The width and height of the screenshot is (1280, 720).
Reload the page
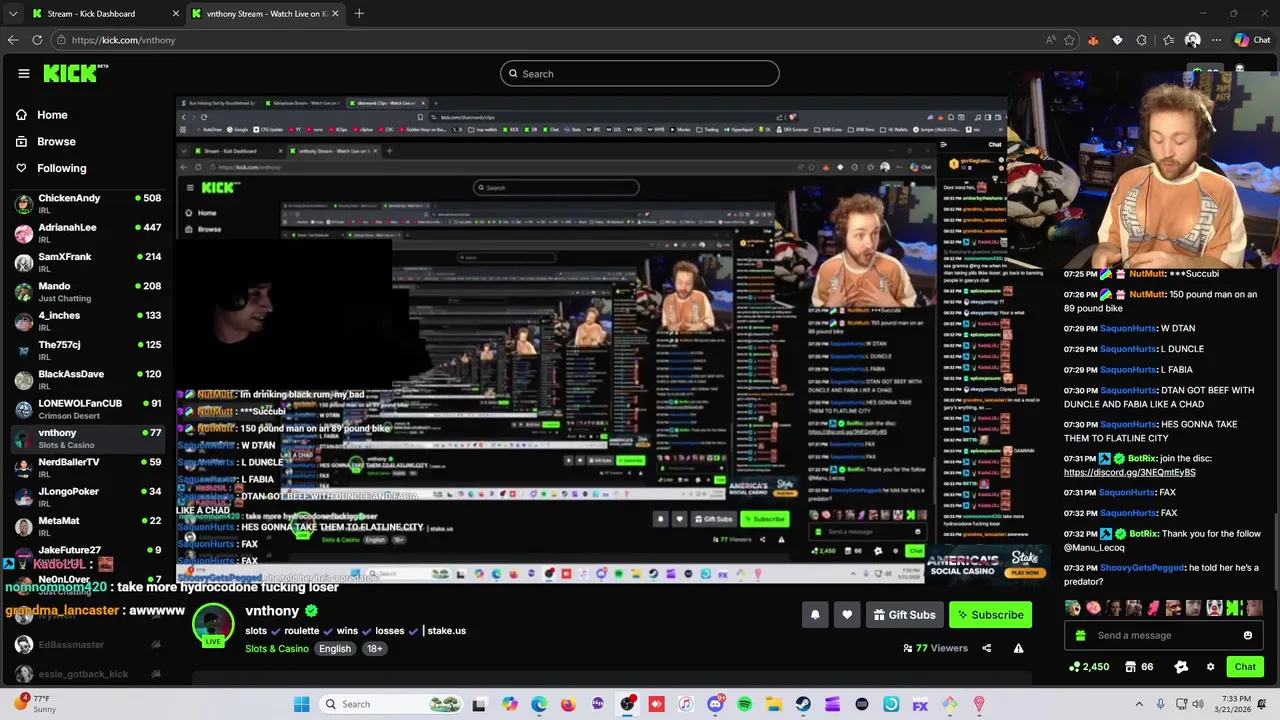coord(37,40)
